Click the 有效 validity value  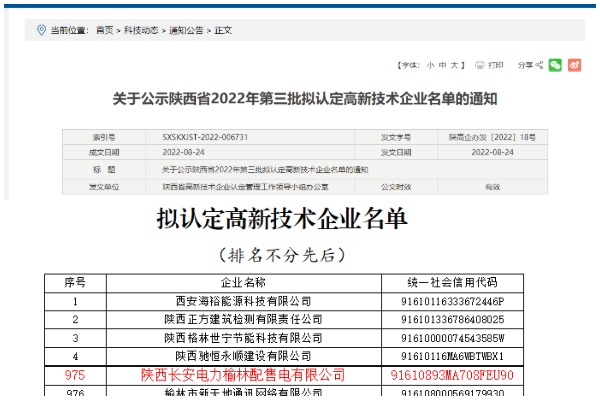492,187
